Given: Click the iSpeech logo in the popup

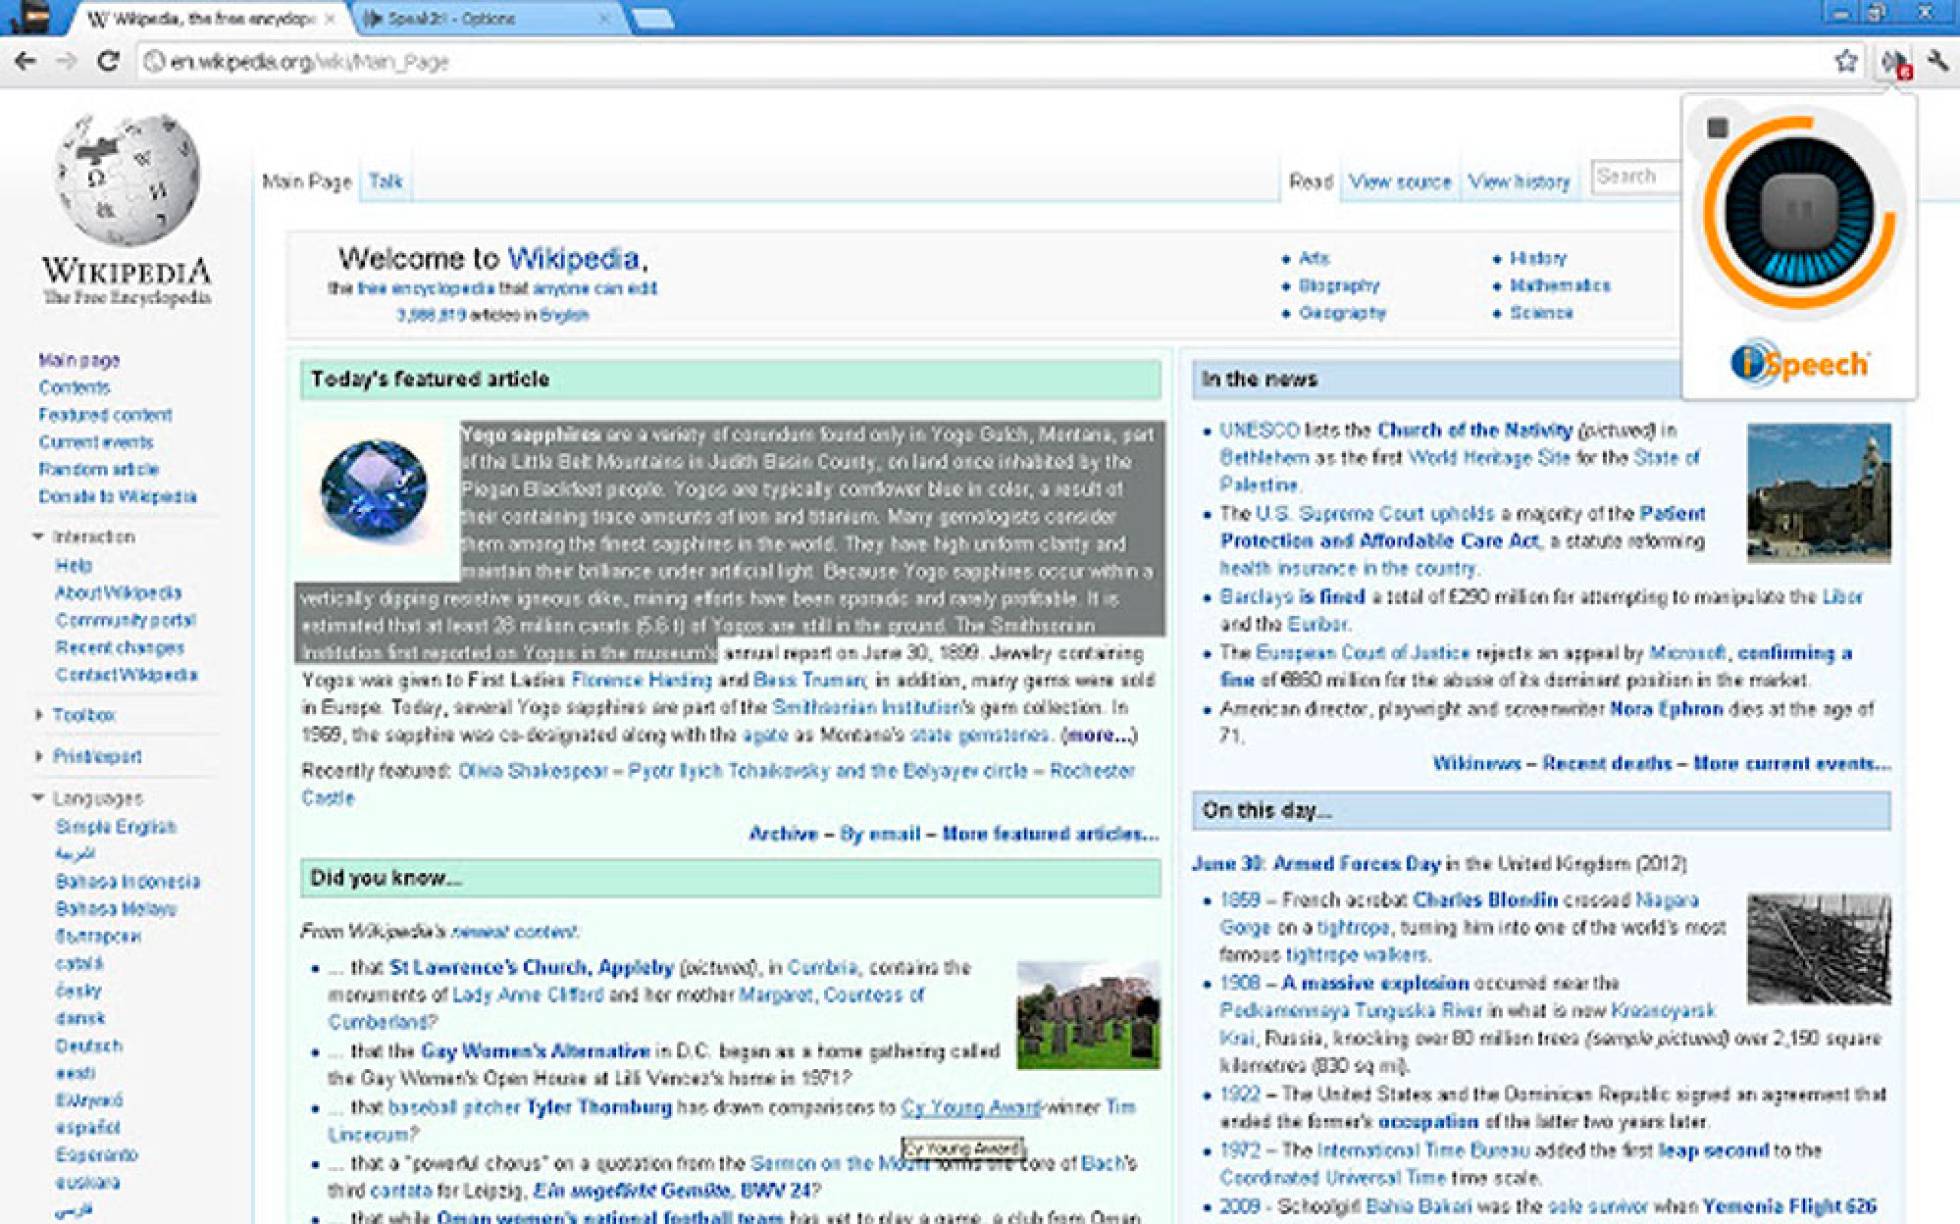Looking at the screenshot, I should pos(1799,363).
